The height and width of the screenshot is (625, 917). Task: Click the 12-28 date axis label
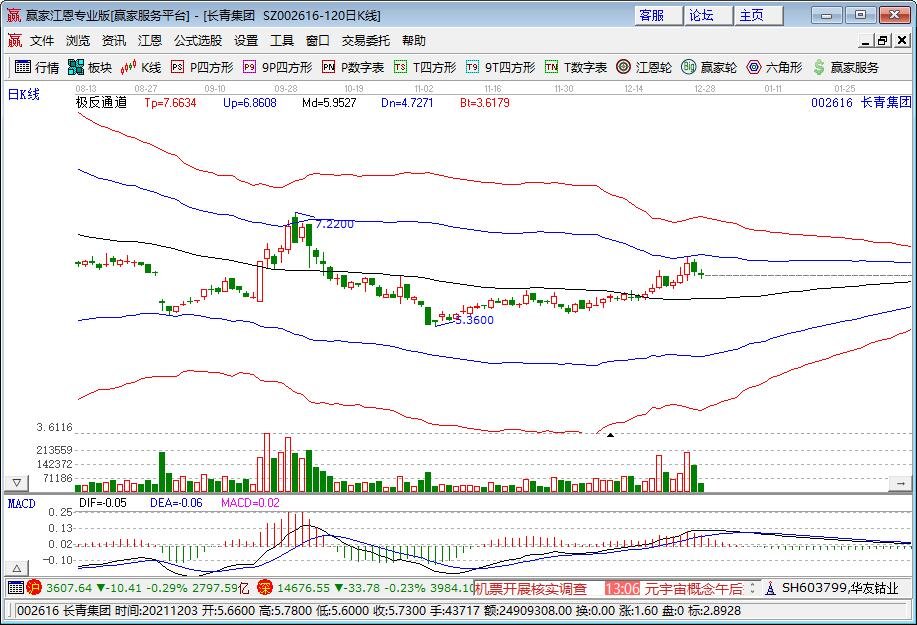tap(705, 89)
